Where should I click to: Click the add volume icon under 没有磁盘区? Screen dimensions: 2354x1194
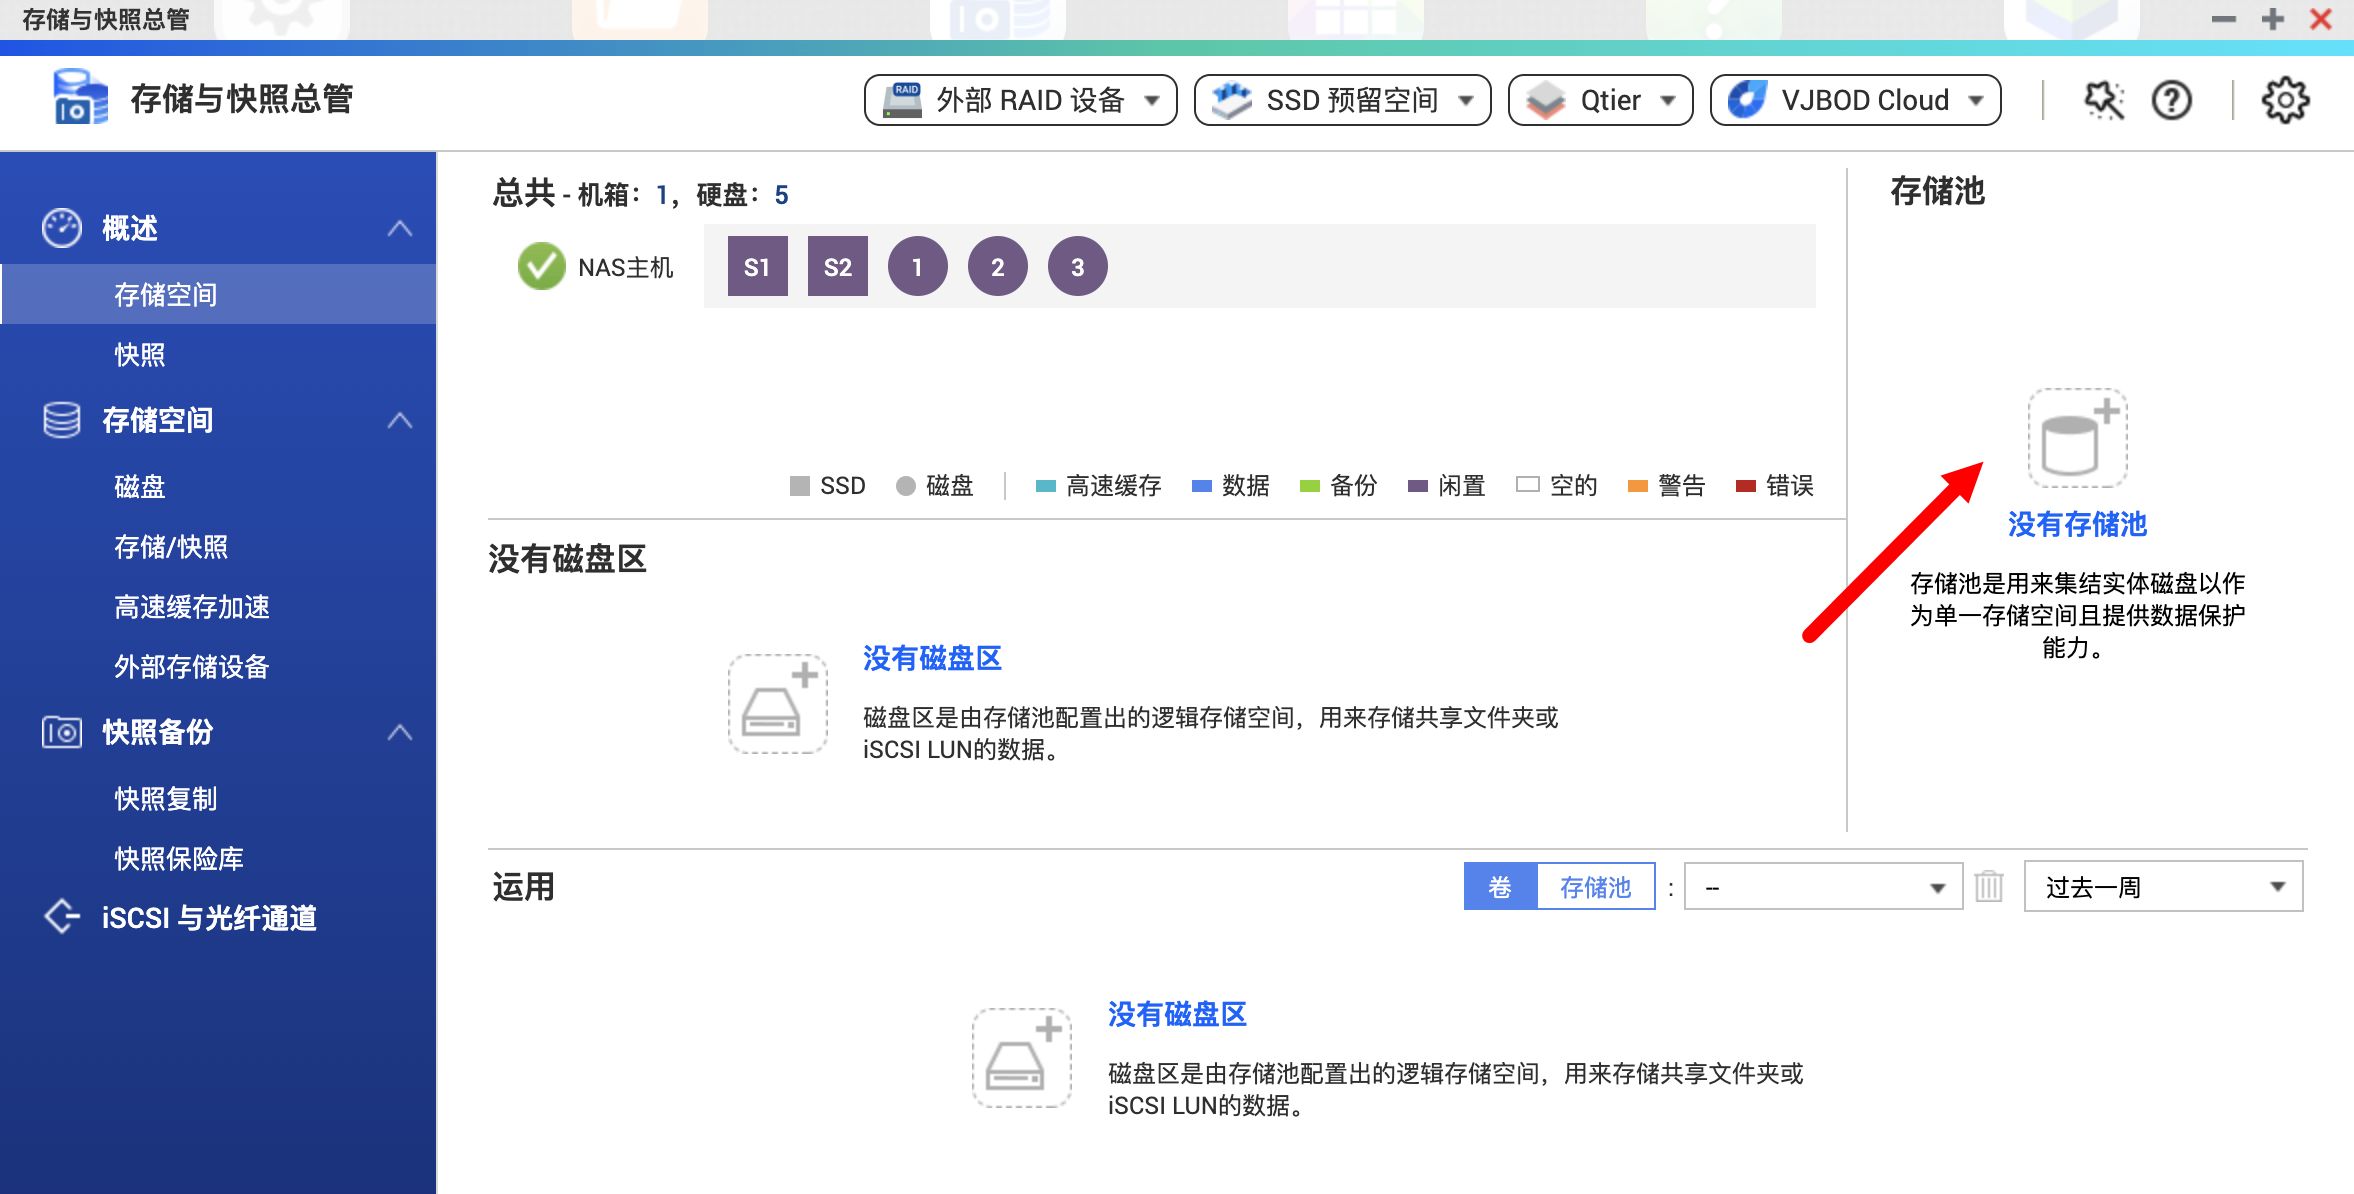click(777, 703)
